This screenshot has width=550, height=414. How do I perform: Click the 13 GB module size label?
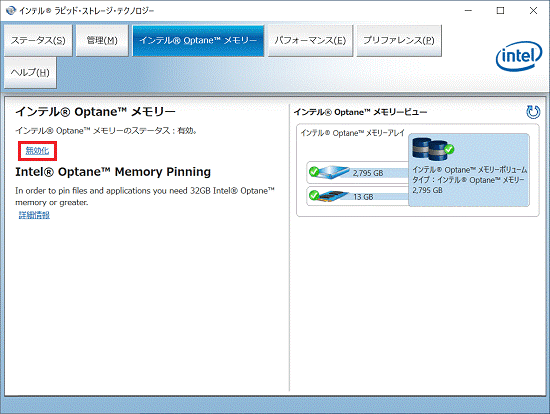tap(363, 197)
